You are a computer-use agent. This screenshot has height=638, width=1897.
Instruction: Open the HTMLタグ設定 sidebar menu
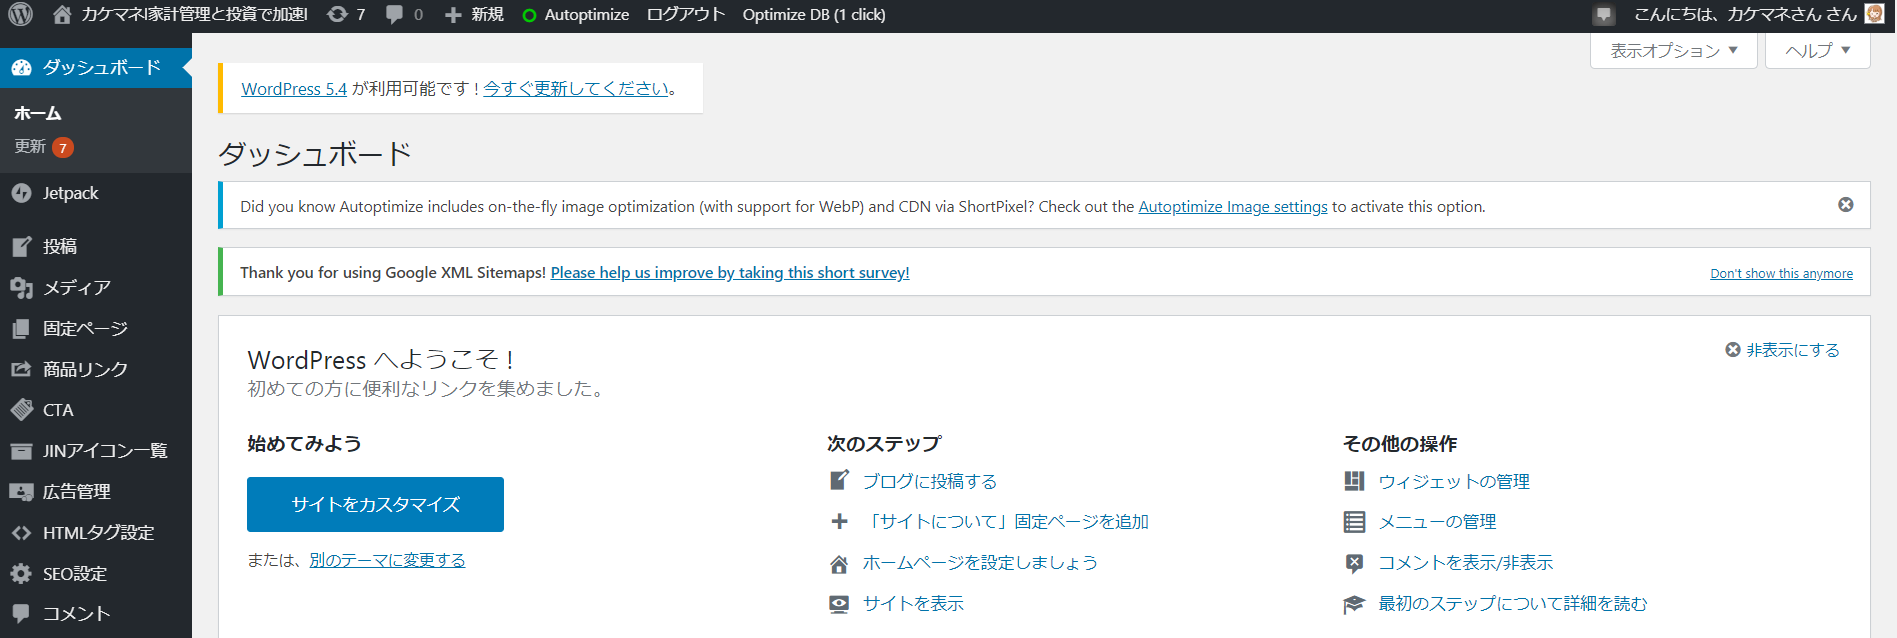pos(96,533)
